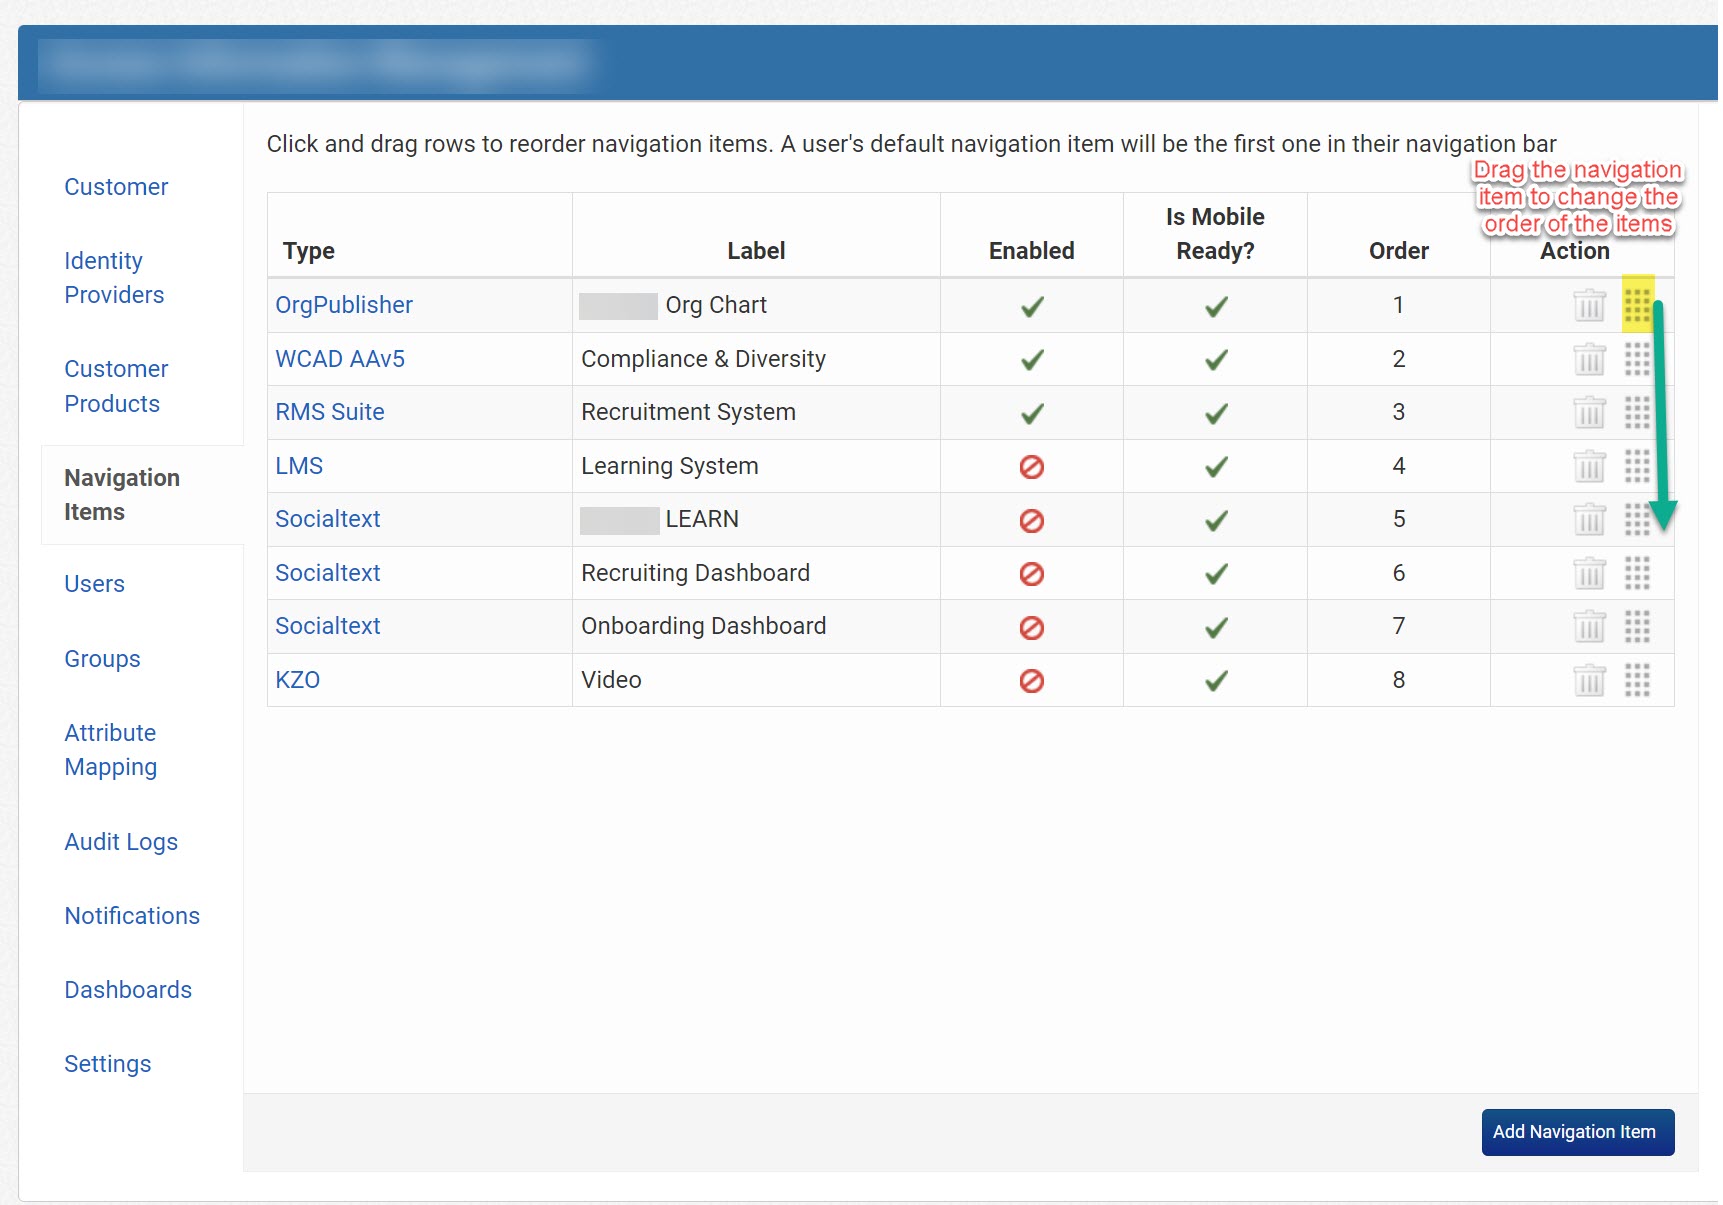Delete the LMS row with trash icon

click(x=1589, y=466)
